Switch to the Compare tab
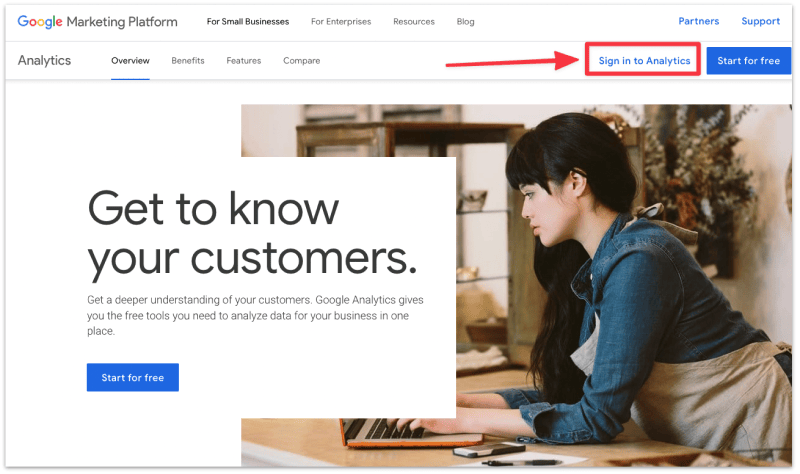This screenshot has height=474, width=800. [x=302, y=60]
